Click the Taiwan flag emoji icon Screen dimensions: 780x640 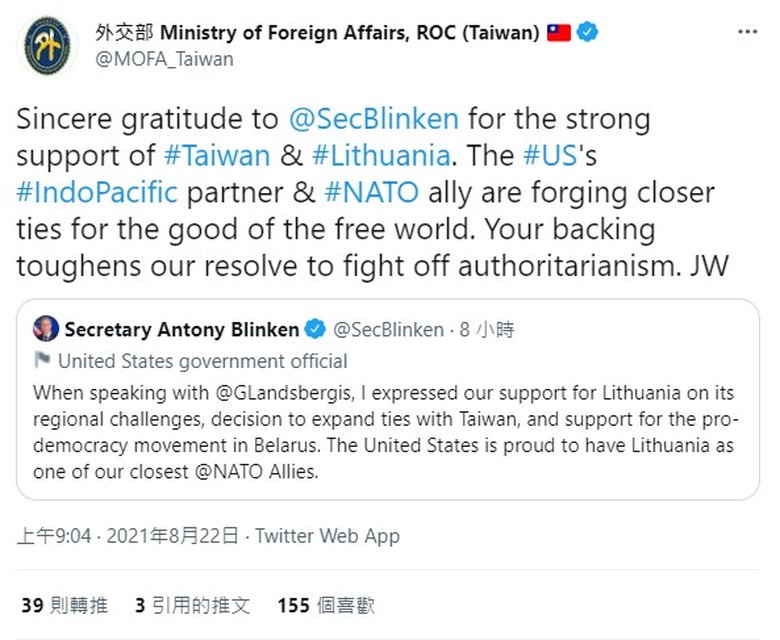[x=558, y=32]
